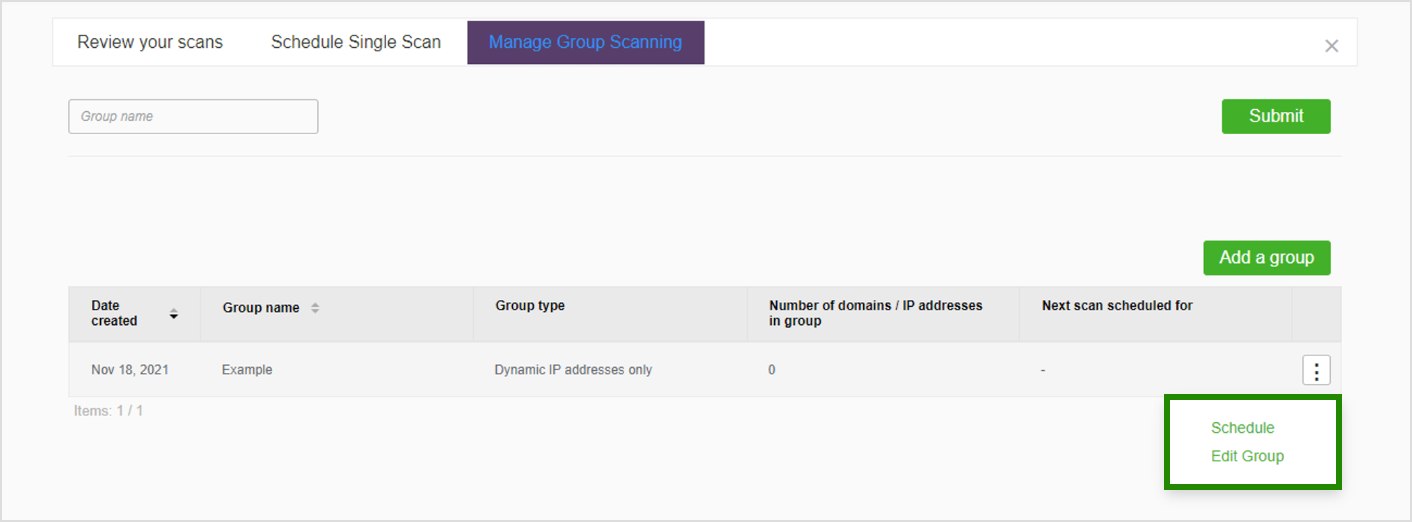
Task: Click the Items: 1 / 1 count text
Action: [108, 411]
